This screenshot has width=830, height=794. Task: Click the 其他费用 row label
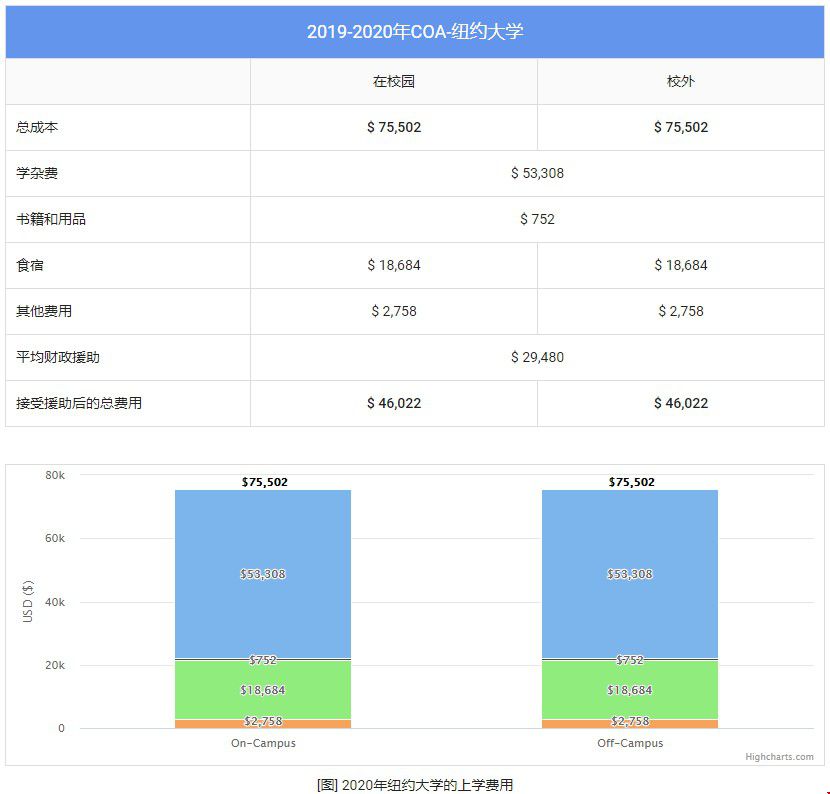(44, 311)
